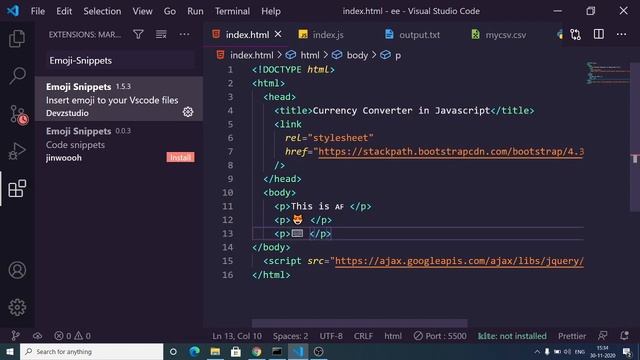The image size is (640, 360).
Task: Click the Windows taskbar search box
Action: 91,351
